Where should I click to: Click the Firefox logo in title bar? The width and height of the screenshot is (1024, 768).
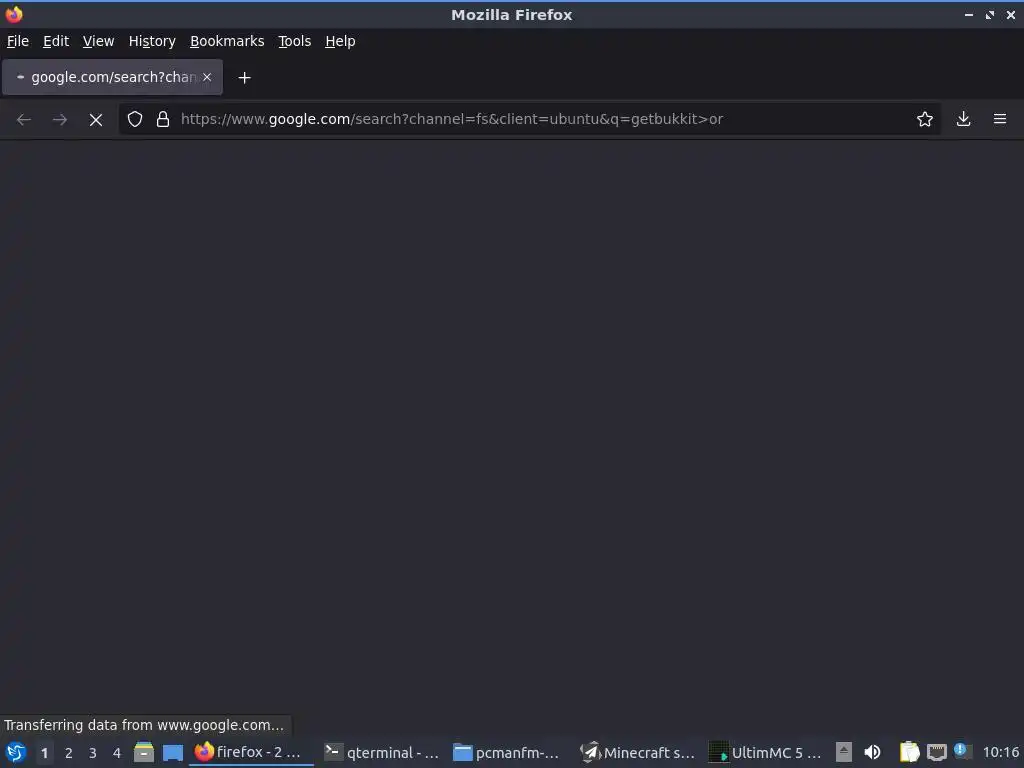coord(14,14)
